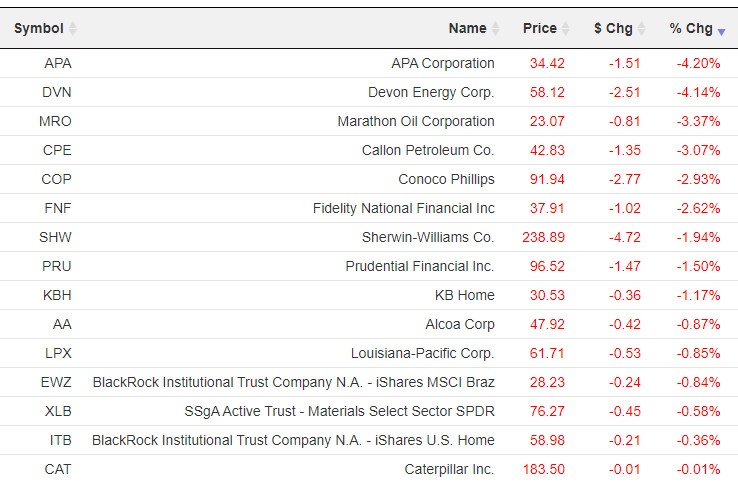The height and width of the screenshot is (482, 738).
Task: Open the APA ticker symbol
Action: click(x=58, y=63)
